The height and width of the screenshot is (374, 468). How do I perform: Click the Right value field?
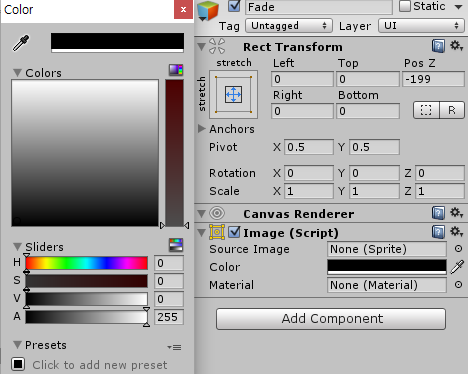[x=302, y=111]
